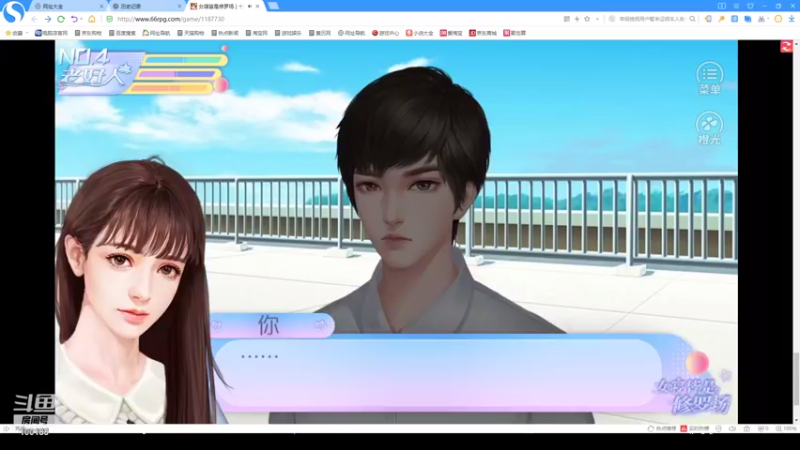The height and width of the screenshot is (450, 800).
Task: Click the blue square extension icon
Action: point(734,19)
